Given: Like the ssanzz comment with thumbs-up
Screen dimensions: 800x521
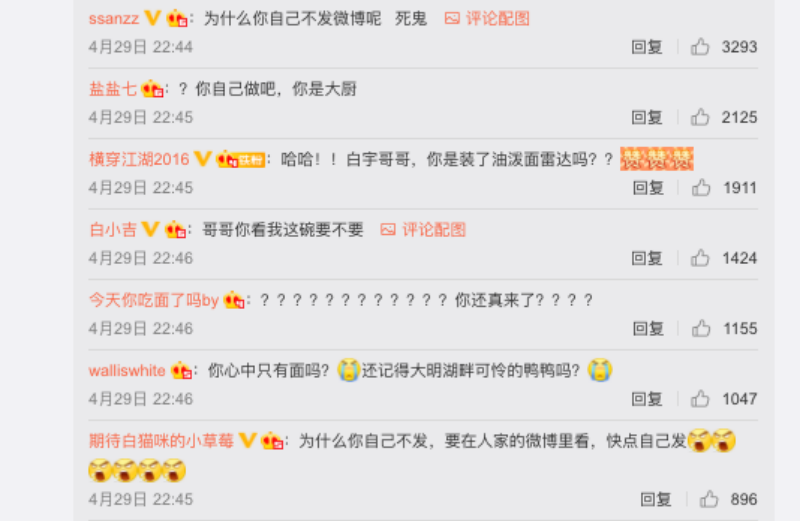Looking at the screenshot, I should click(x=700, y=47).
